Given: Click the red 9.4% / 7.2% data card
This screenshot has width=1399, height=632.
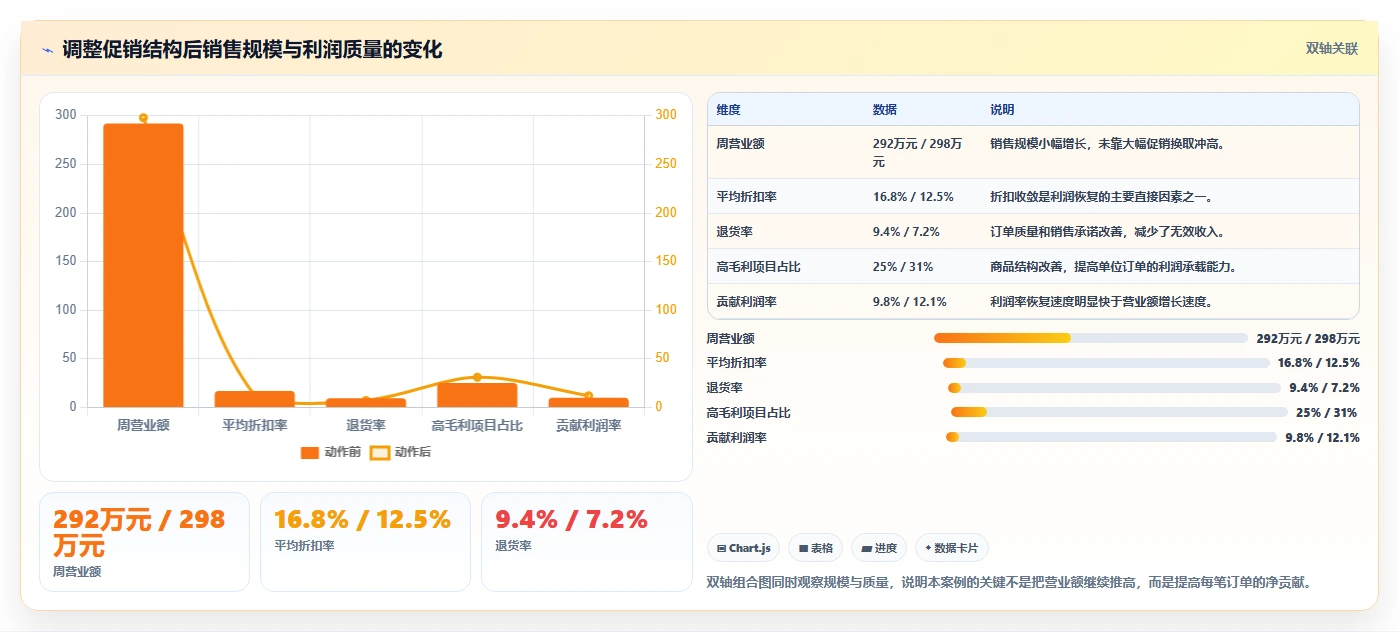Looking at the screenshot, I should point(587,542).
